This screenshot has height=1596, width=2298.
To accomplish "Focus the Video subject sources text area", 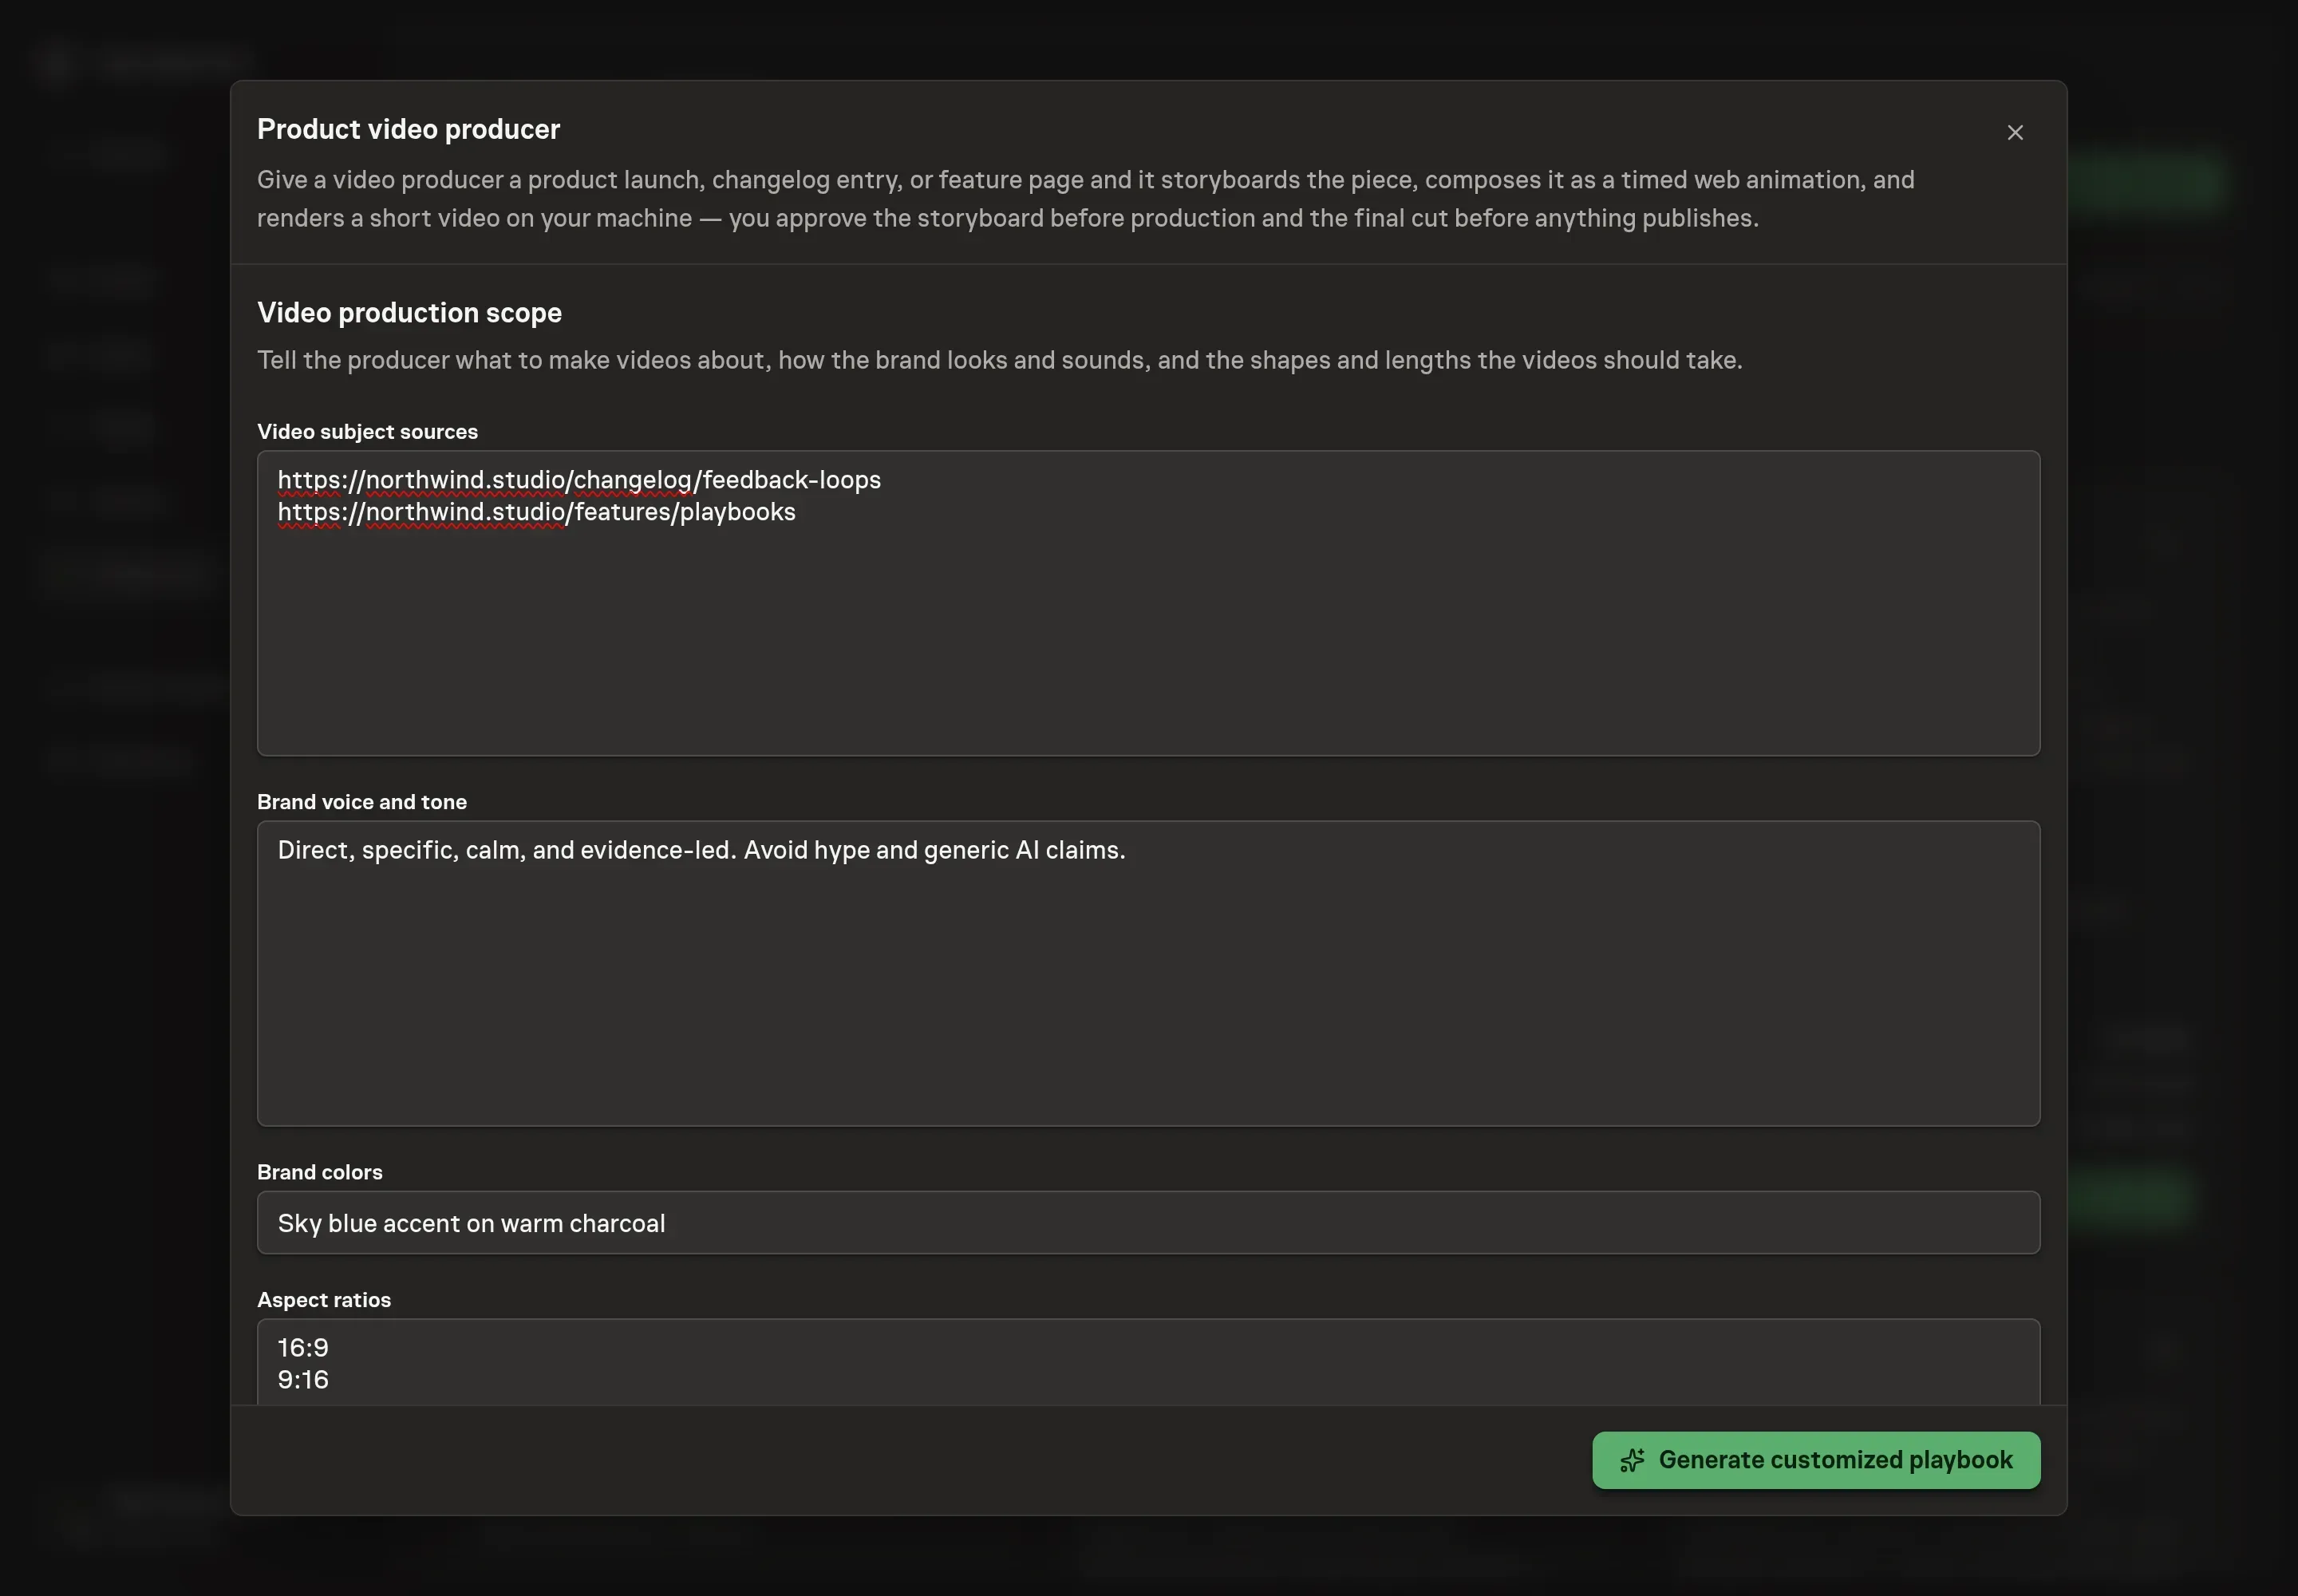I will click(1148, 603).
